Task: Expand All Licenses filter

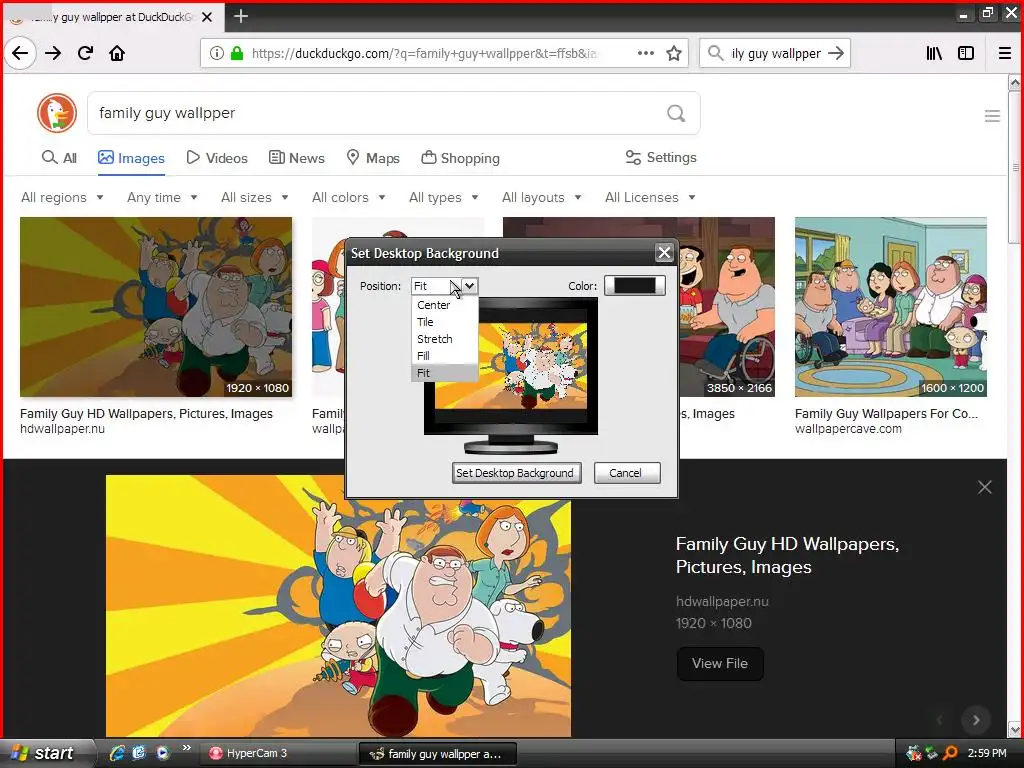Action: click(650, 197)
